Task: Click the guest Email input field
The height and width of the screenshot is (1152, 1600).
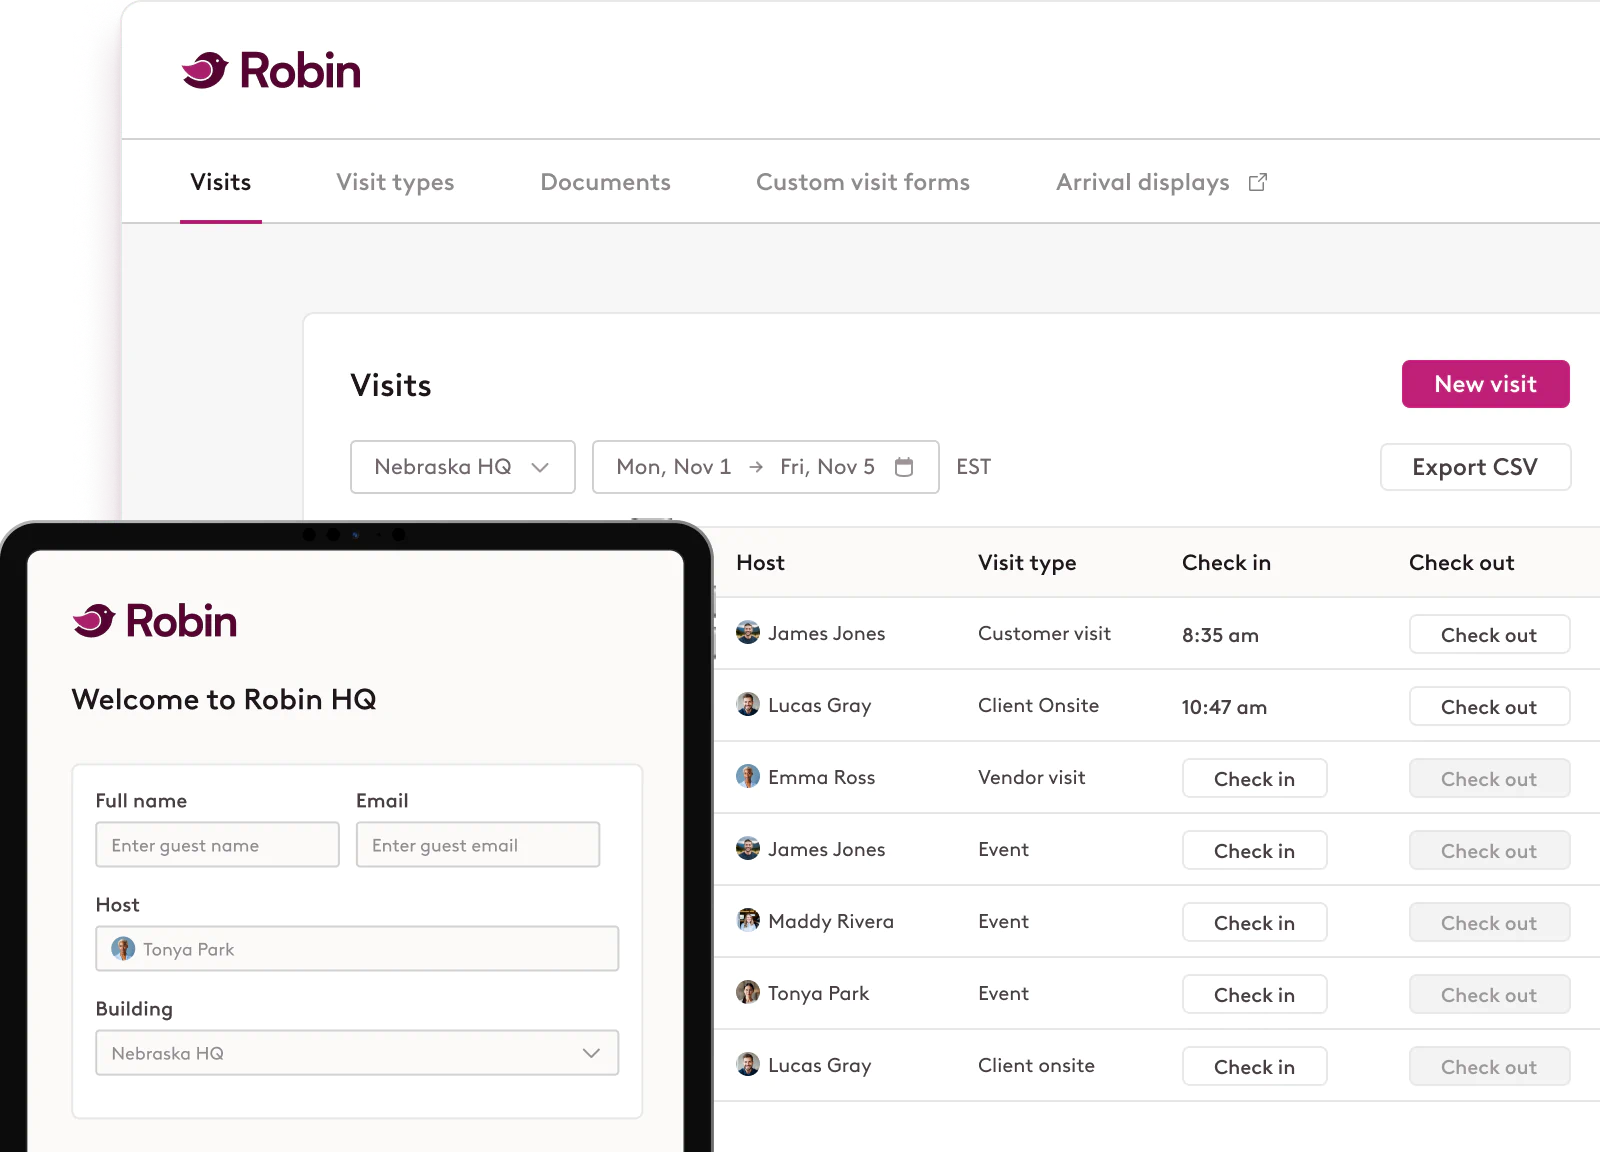Action: click(x=478, y=845)
